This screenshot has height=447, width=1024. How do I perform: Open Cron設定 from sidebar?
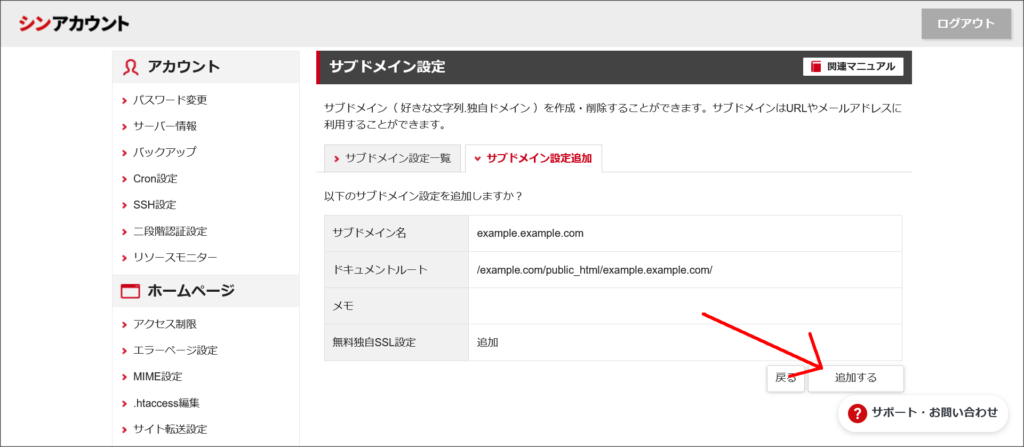pyautogui.click(x=155, y=179)
